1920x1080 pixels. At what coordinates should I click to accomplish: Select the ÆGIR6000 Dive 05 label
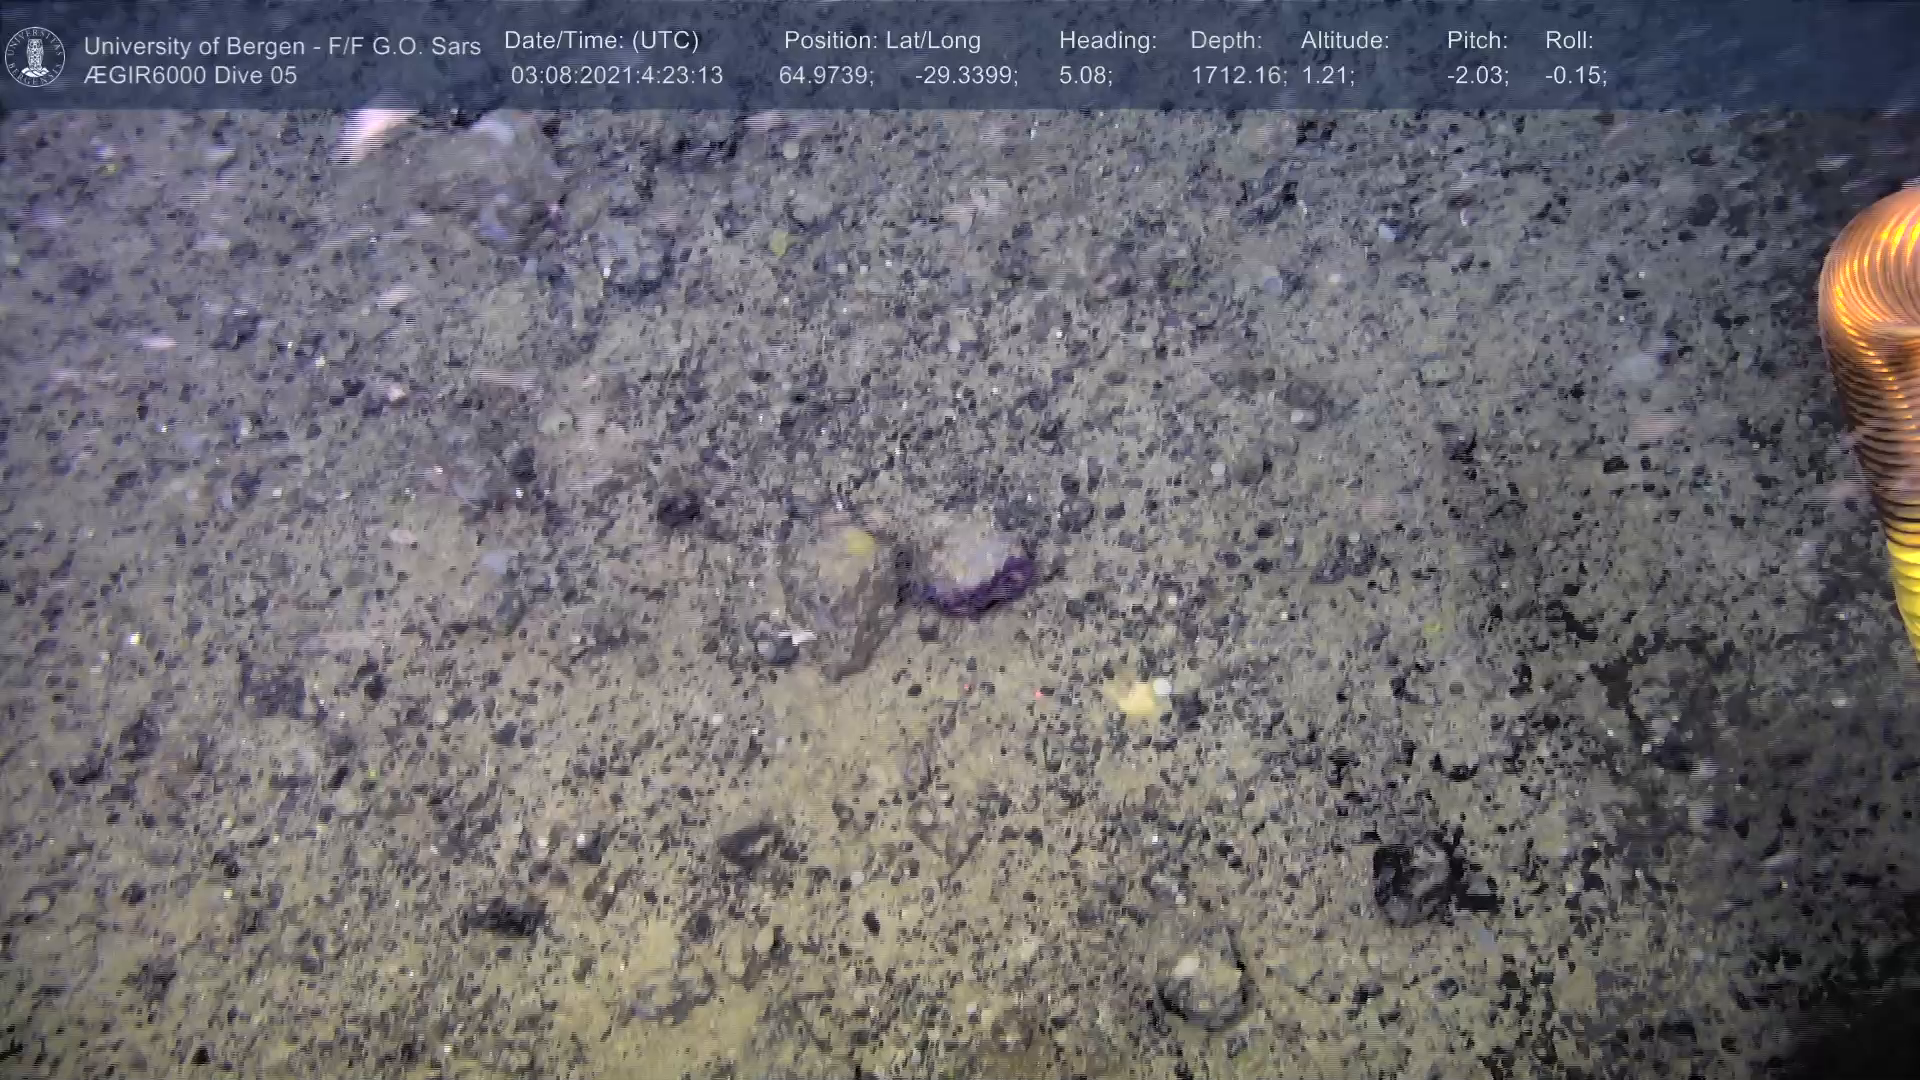[190, 75]
